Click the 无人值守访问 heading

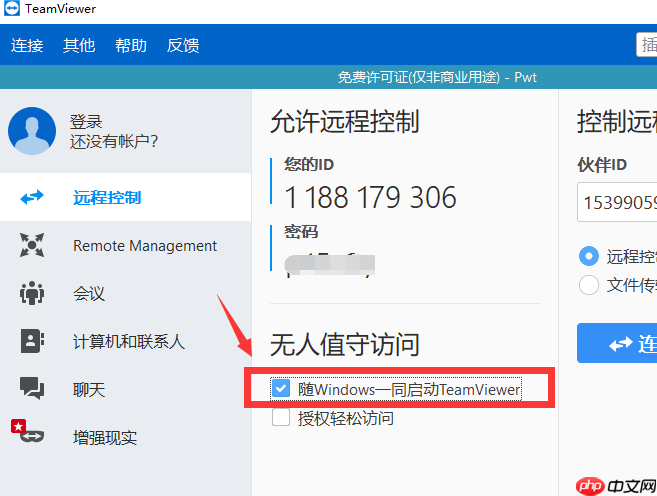(345, 344)
